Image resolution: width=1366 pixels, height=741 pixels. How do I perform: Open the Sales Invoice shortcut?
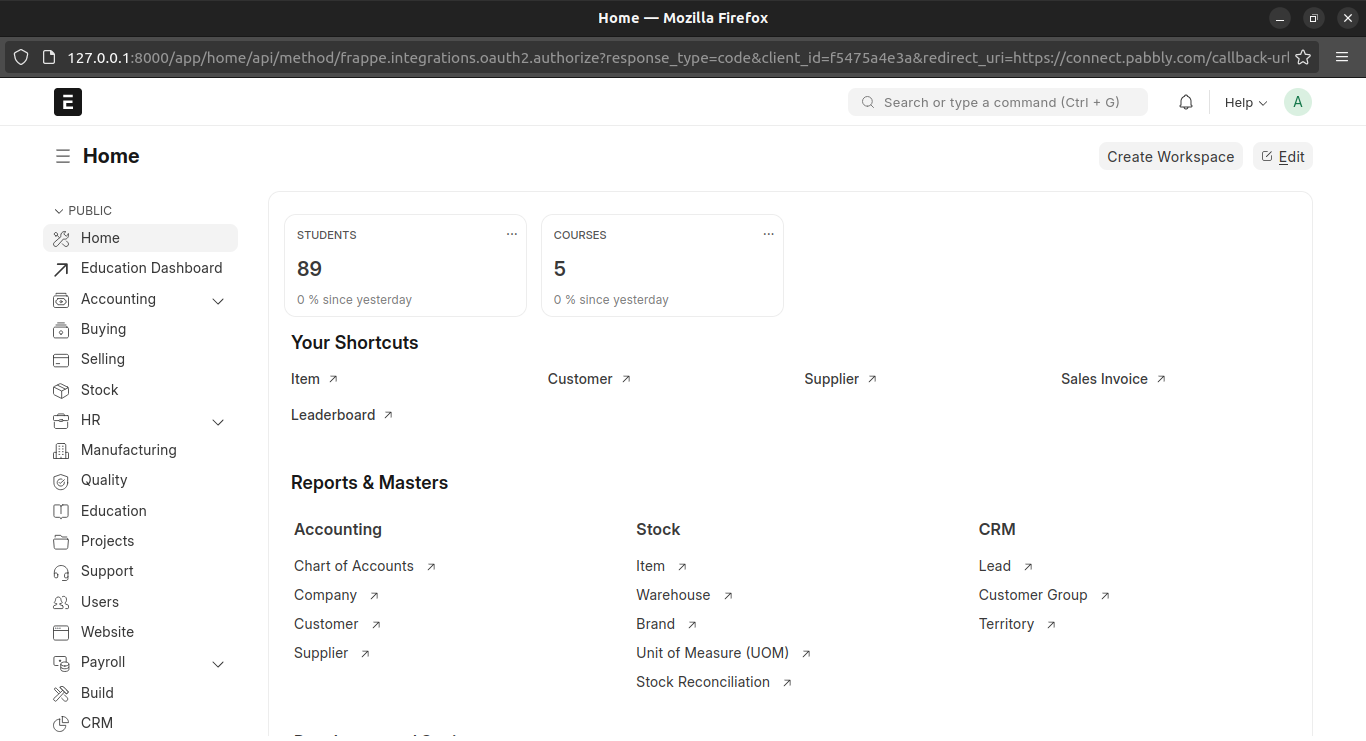pyautogui.click(x=1114, y=379)
